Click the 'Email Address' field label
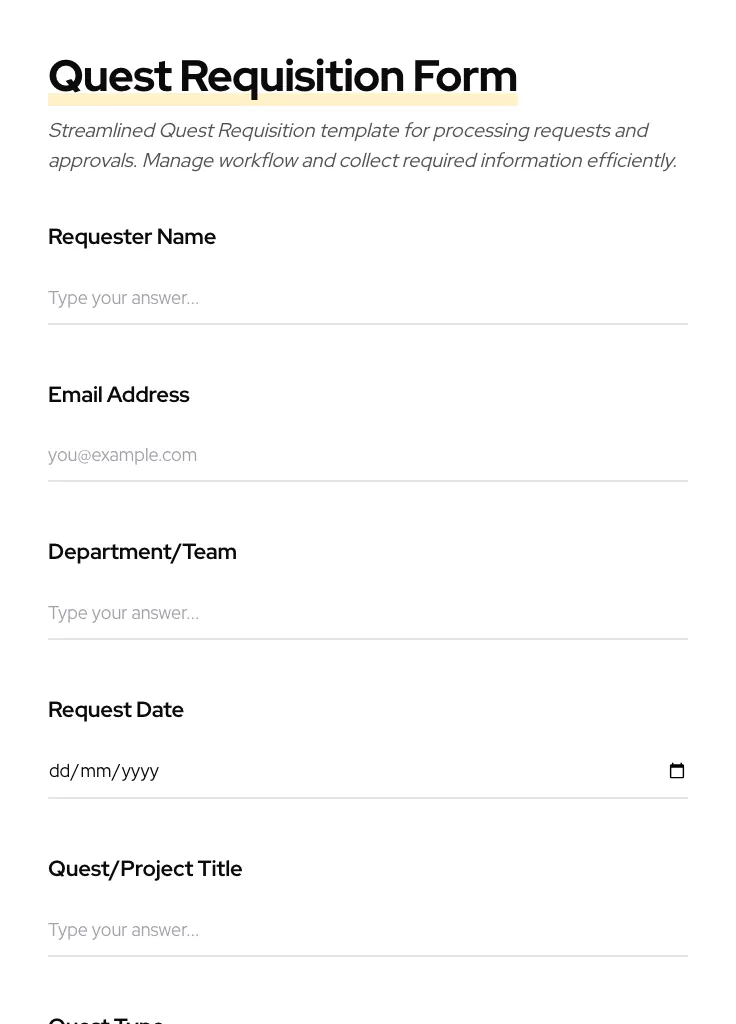Image resolution: width=736 pixels, height=1024 pixels. tap(119, 395)
